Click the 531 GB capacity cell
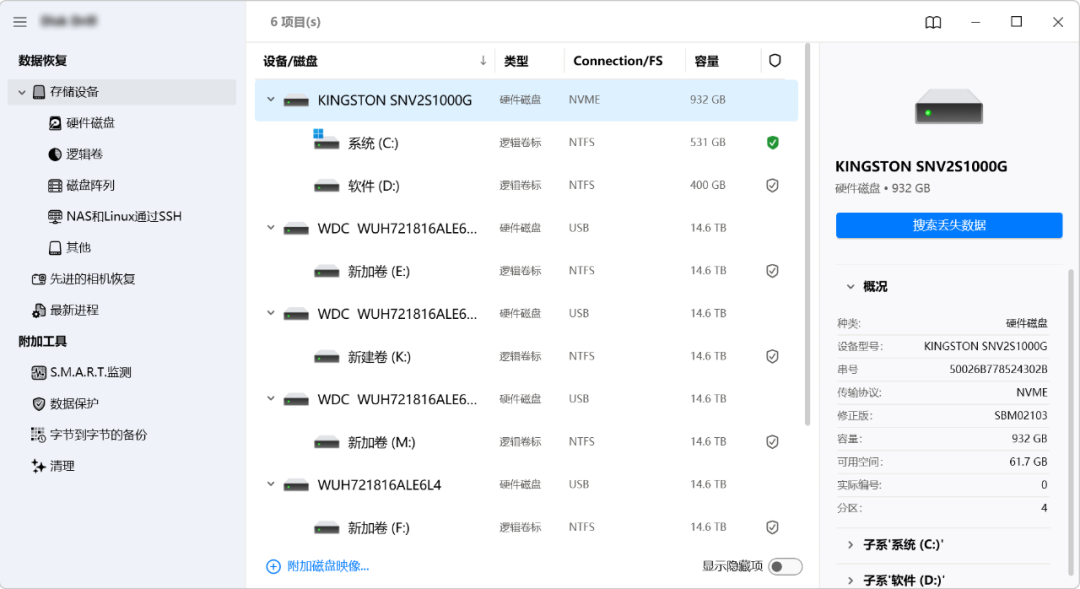Viewport: 1080px width, 589px height. (708, 142)
